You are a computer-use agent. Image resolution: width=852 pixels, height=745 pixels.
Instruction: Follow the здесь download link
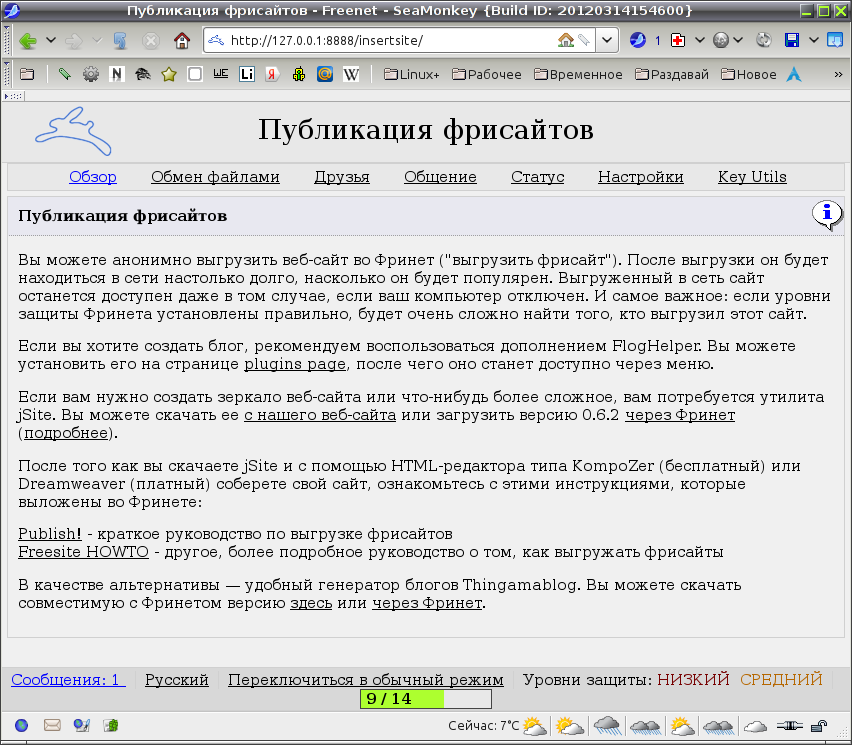[311, 603]
